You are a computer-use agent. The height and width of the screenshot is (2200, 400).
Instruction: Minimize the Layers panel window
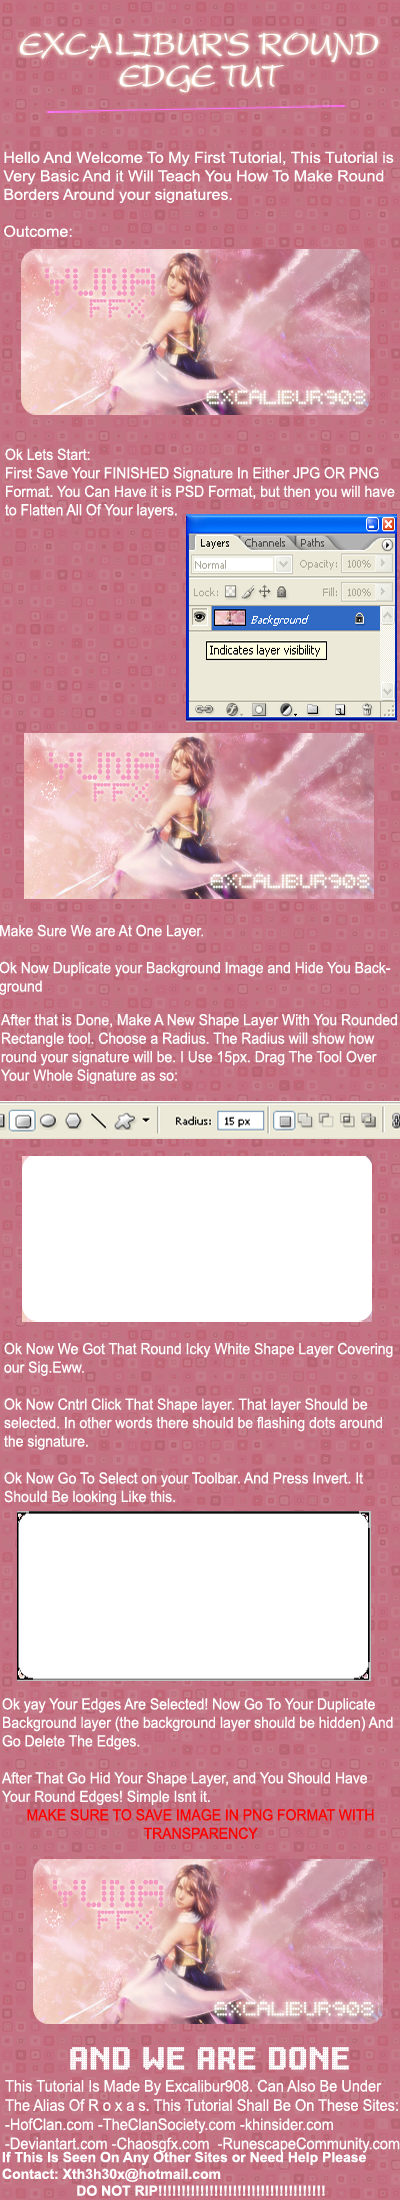pos(372,524)
